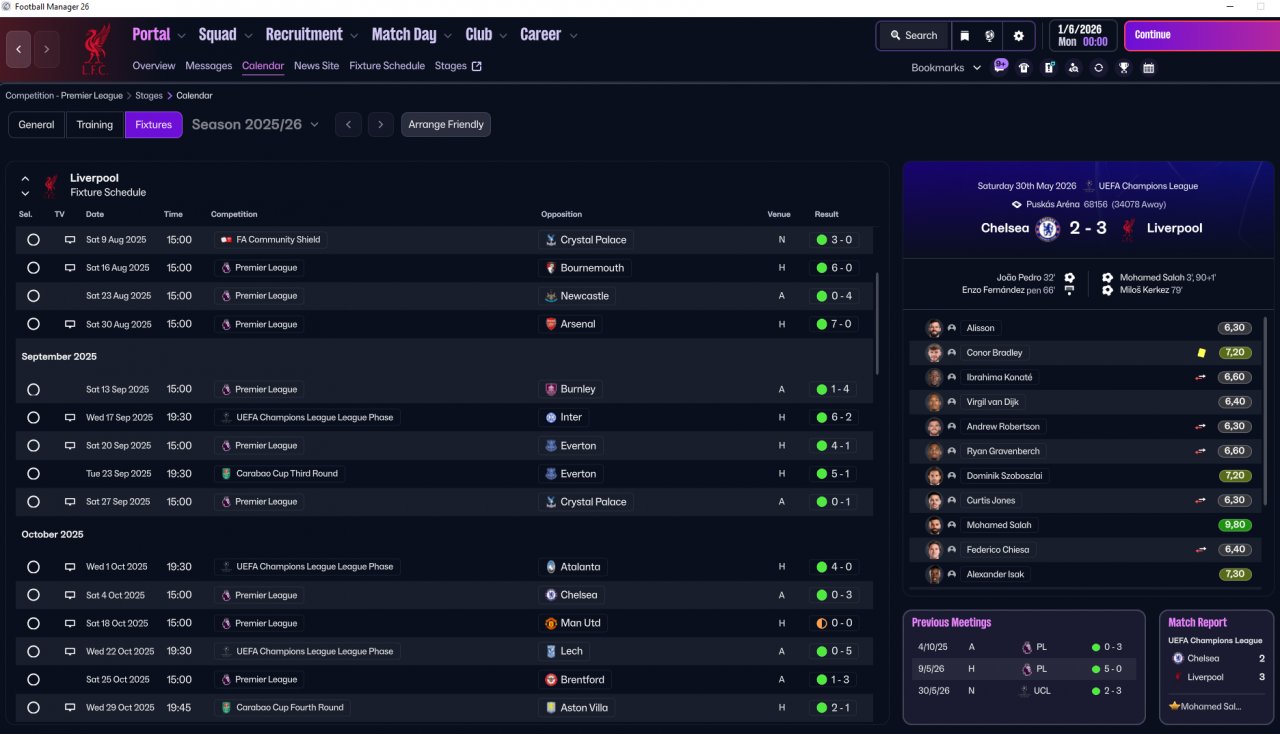This screenshot has width=1280, height=734.
Task: Expand the Club menu dropdown
Action: coord(503,36)
